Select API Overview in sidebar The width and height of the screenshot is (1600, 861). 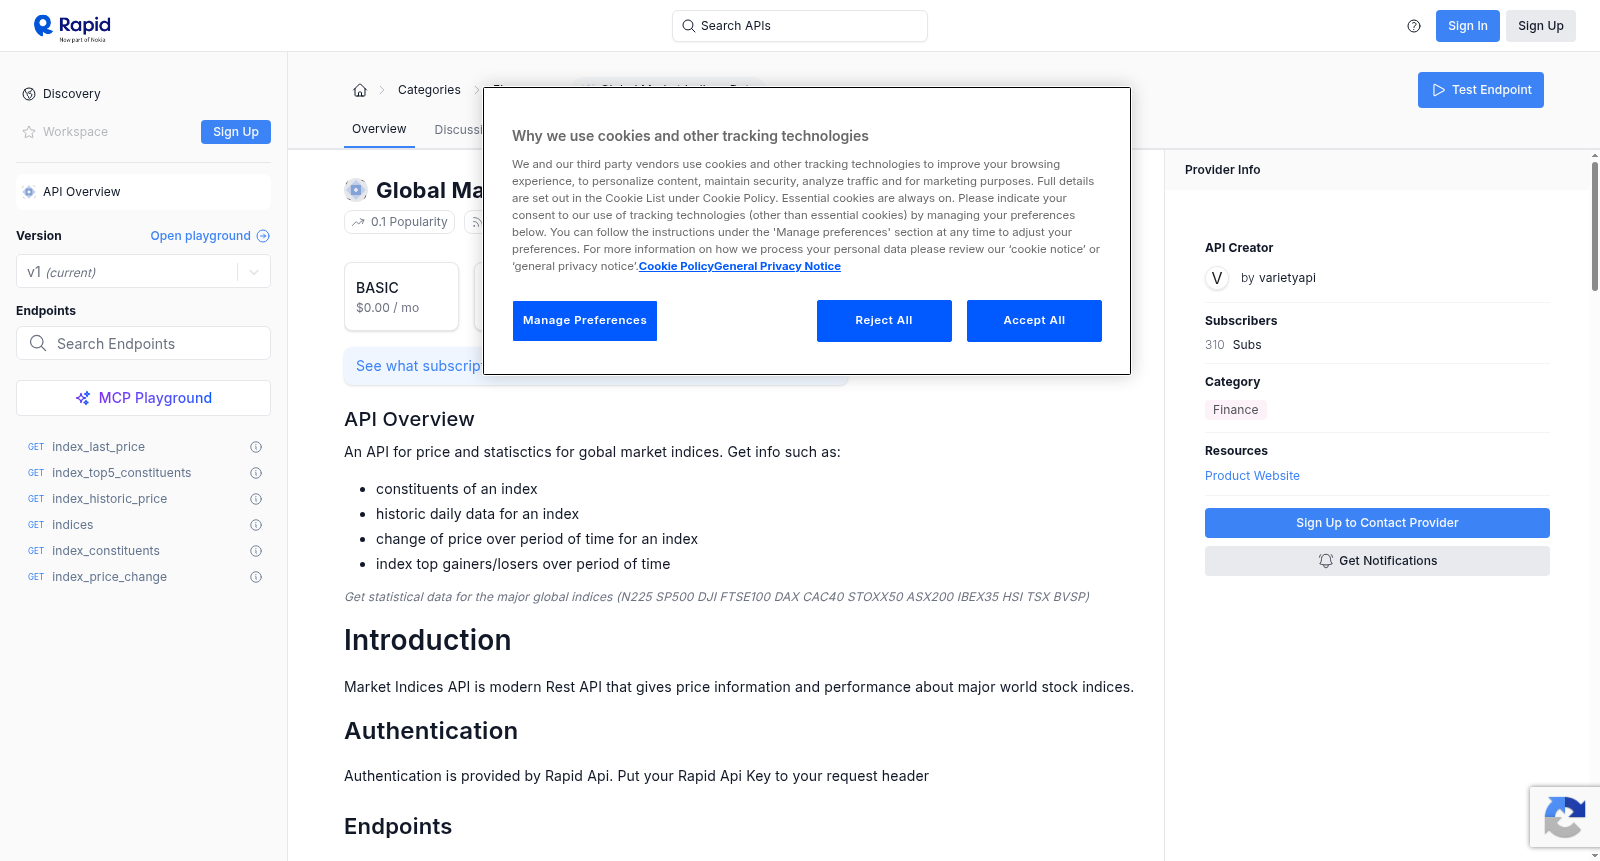click(143, 192)
